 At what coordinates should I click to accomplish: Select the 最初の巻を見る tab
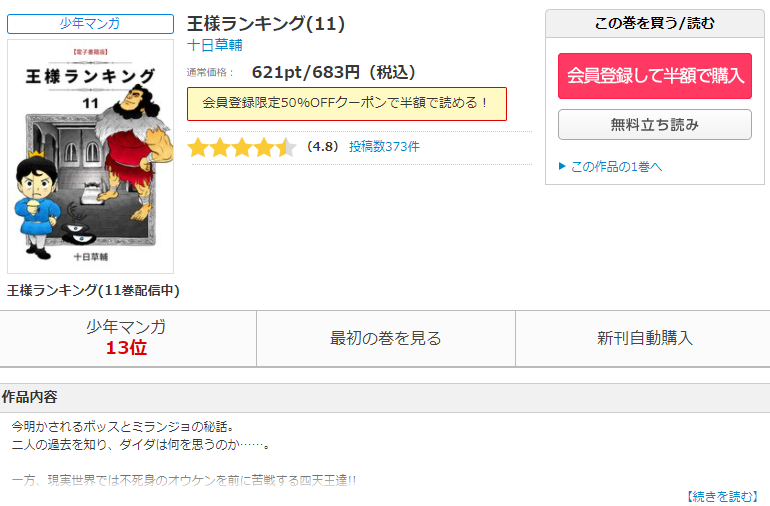pos(385,338)
